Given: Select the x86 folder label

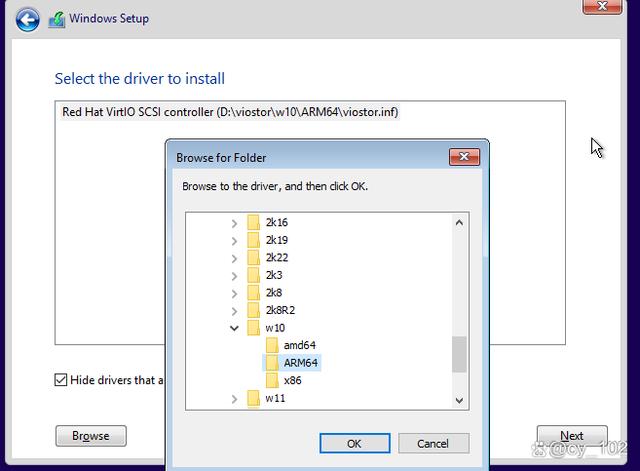Looking at the screenshot, I should (x=293, y=380).
